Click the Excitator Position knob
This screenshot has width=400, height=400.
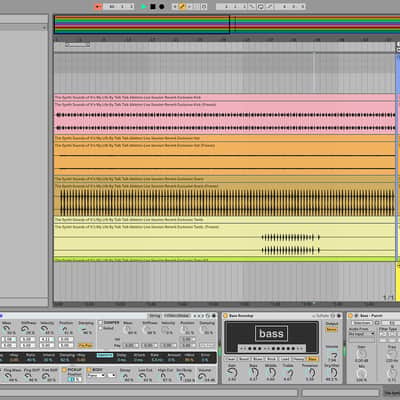[64, 328]
